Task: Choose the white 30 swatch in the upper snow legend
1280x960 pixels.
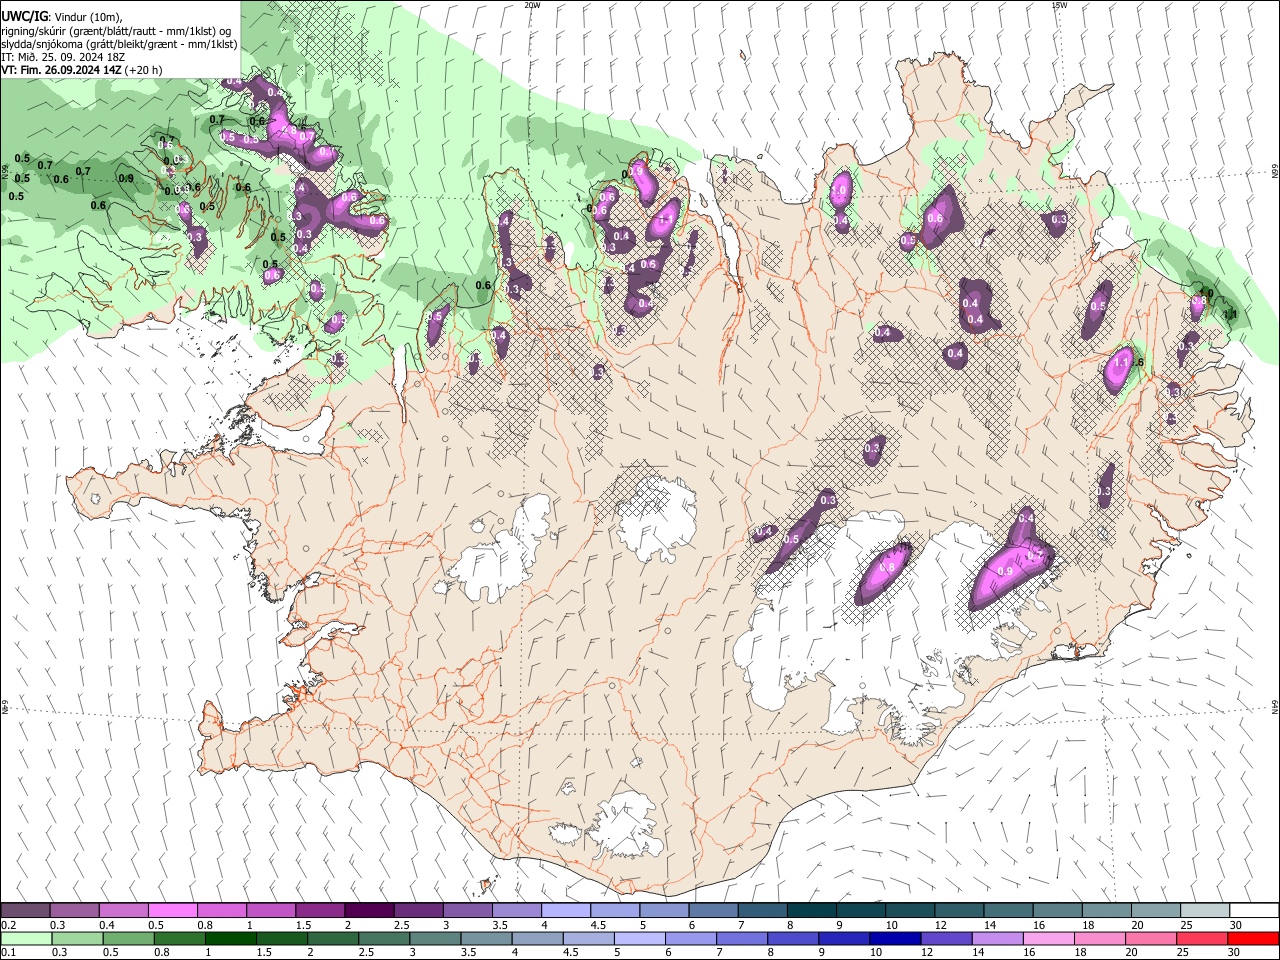Action: click(x=1254, y=910)
